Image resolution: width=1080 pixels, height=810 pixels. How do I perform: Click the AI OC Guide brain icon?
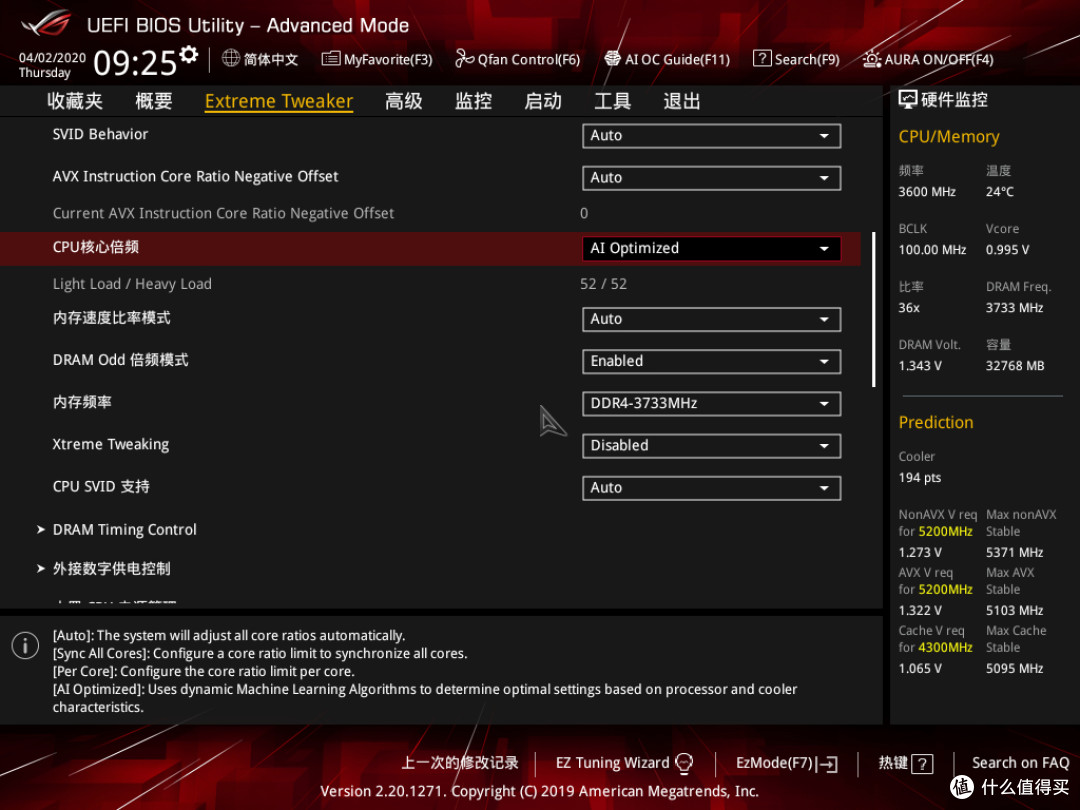tap(612, 59)
